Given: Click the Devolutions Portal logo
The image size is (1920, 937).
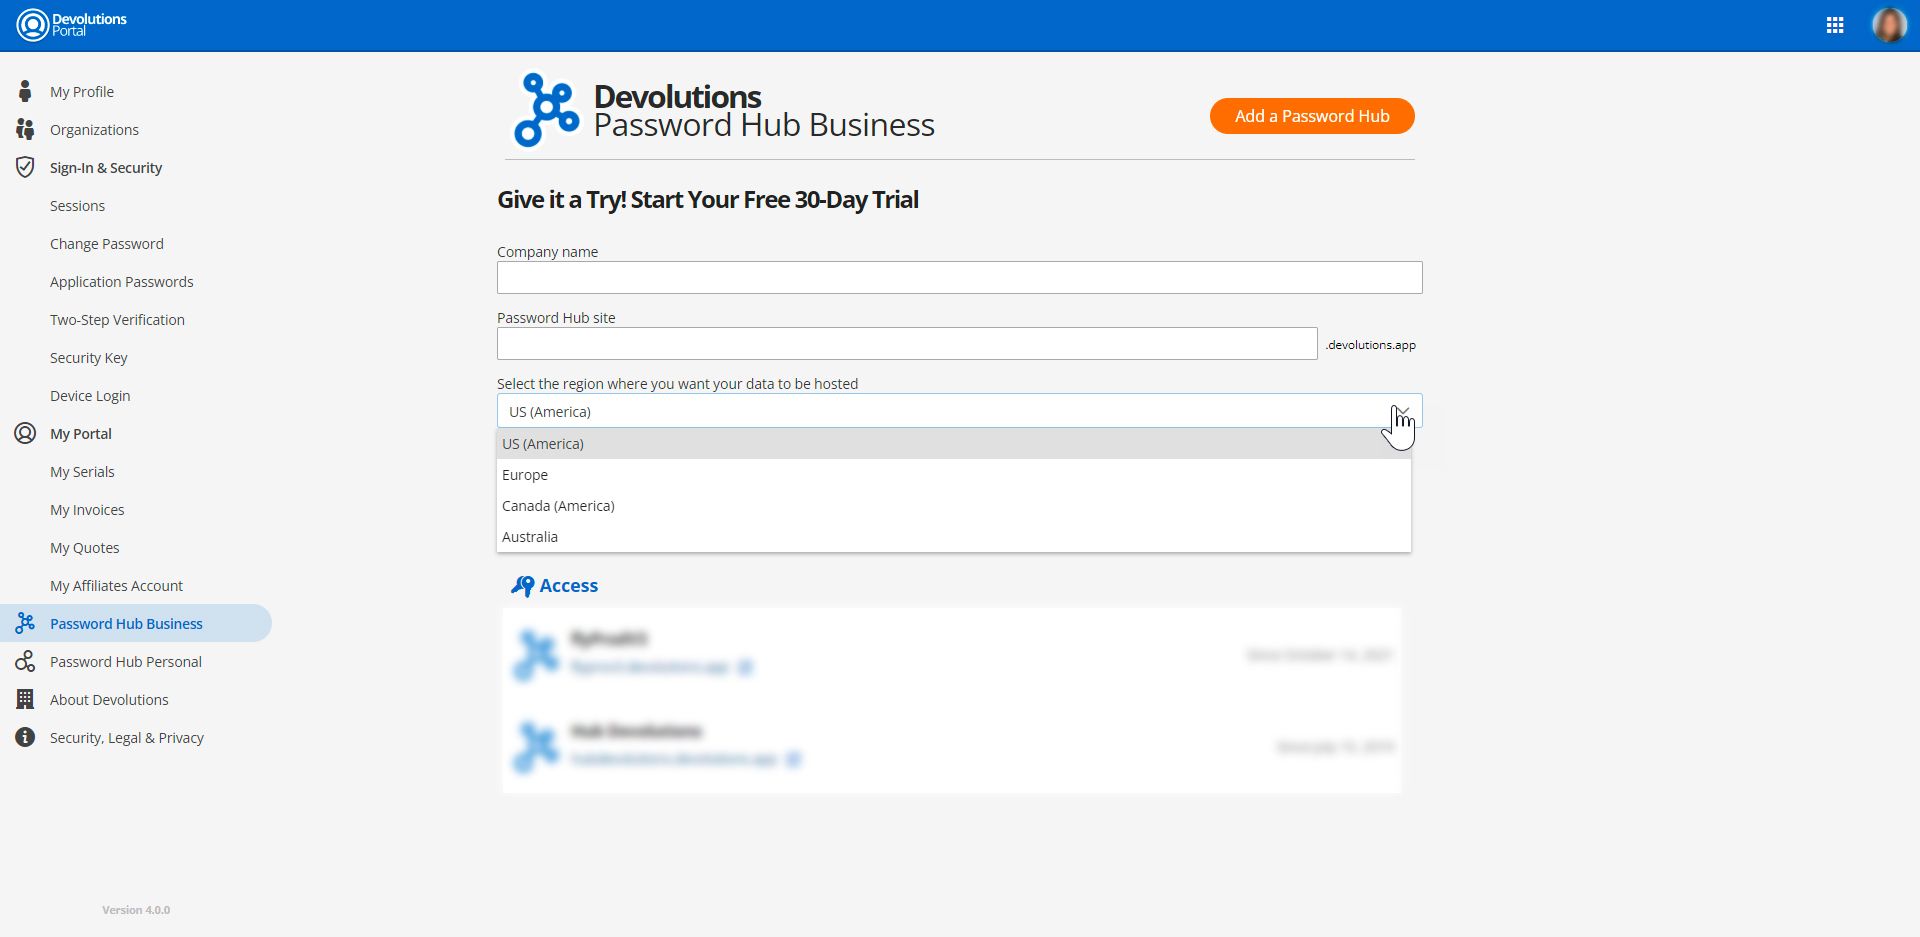Looking at the screenshot, I should 72,25.
